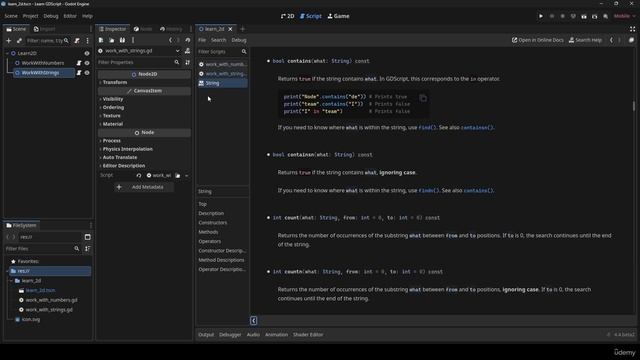Click the Filter Scripts search magnifier
Viewport: 640px width, 360px height.
244,52
